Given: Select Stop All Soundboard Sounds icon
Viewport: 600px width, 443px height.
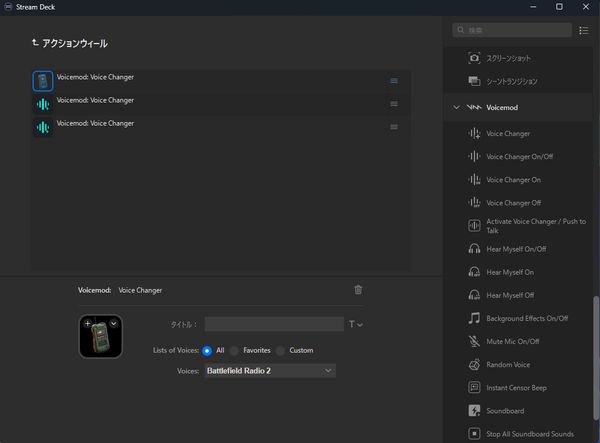Looking at the screenshot, I should click(474, 434).
